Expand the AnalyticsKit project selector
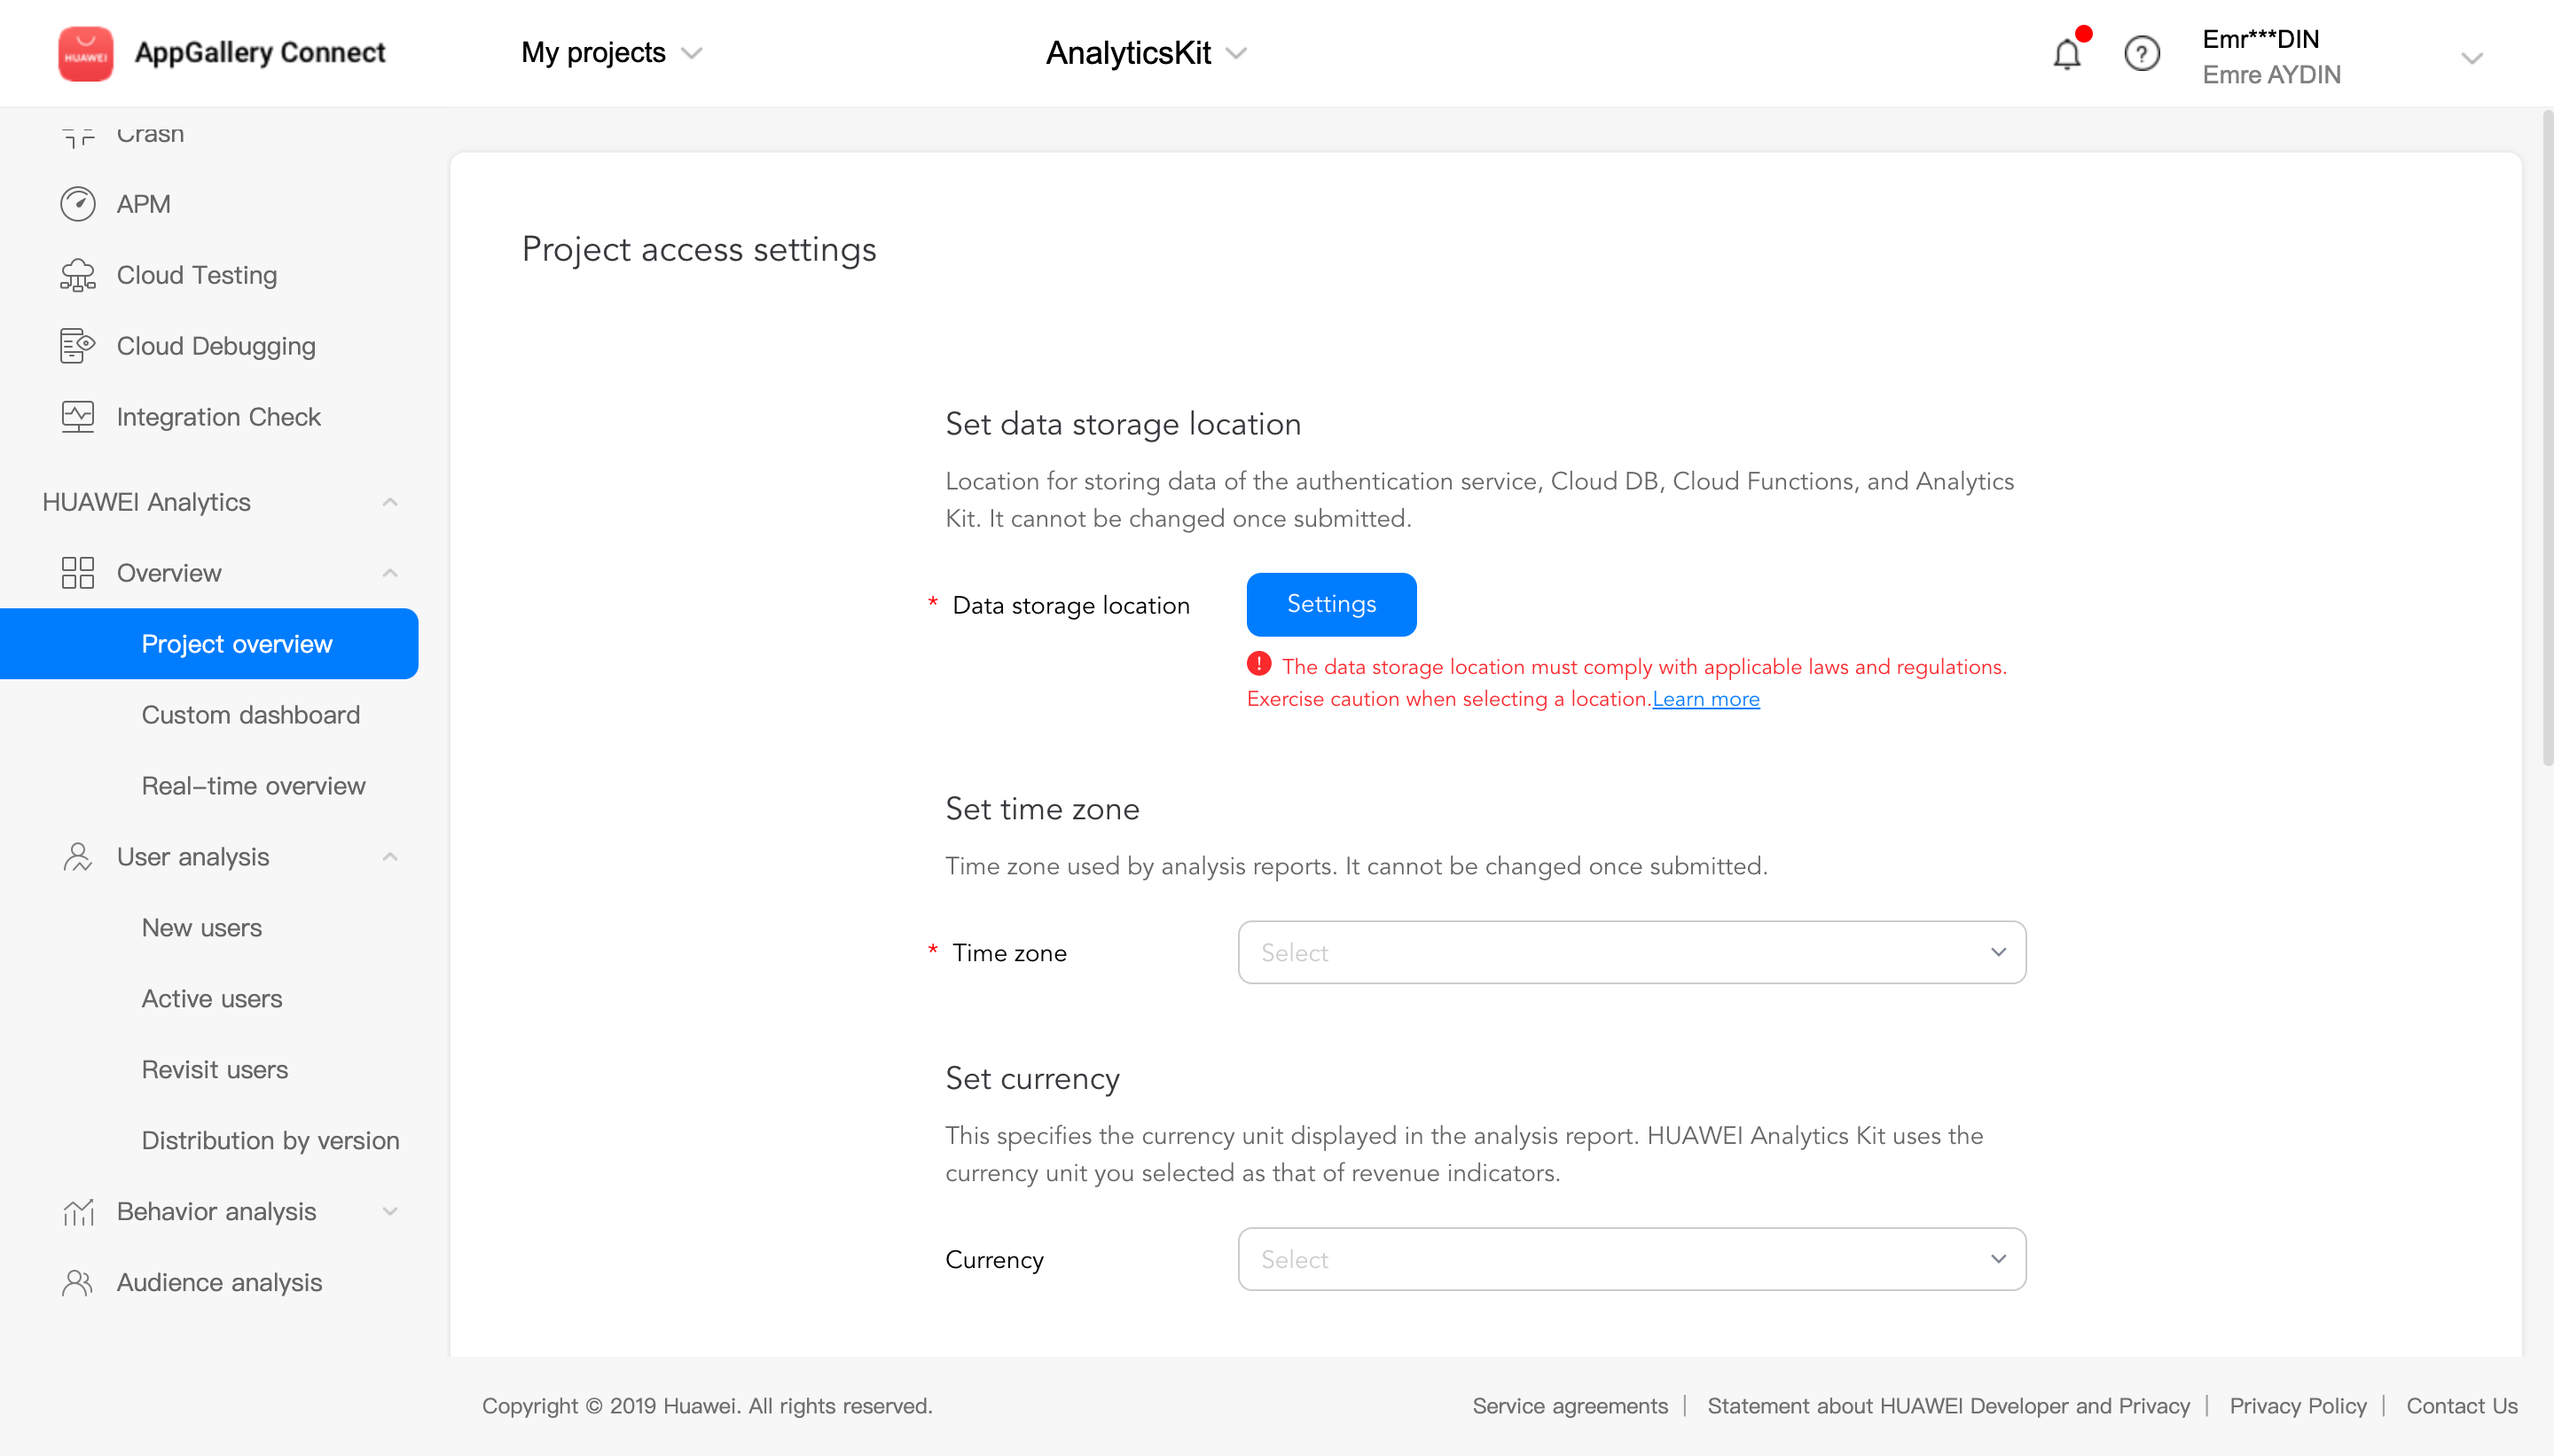Viewport: 2554px width, 1456px height. pyautogui.click(x=1146, y=53)
